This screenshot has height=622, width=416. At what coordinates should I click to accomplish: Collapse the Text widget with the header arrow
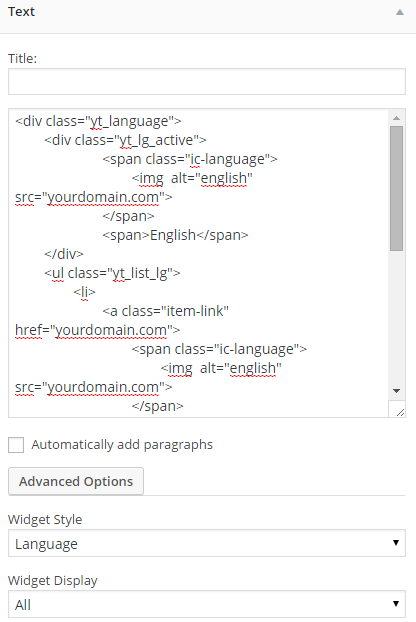(x=400, y=12)
